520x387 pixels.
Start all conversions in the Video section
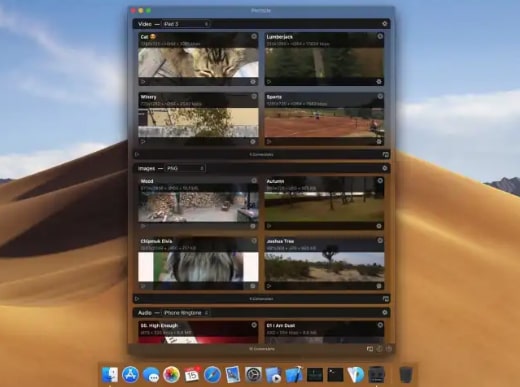tap(137, 155)
